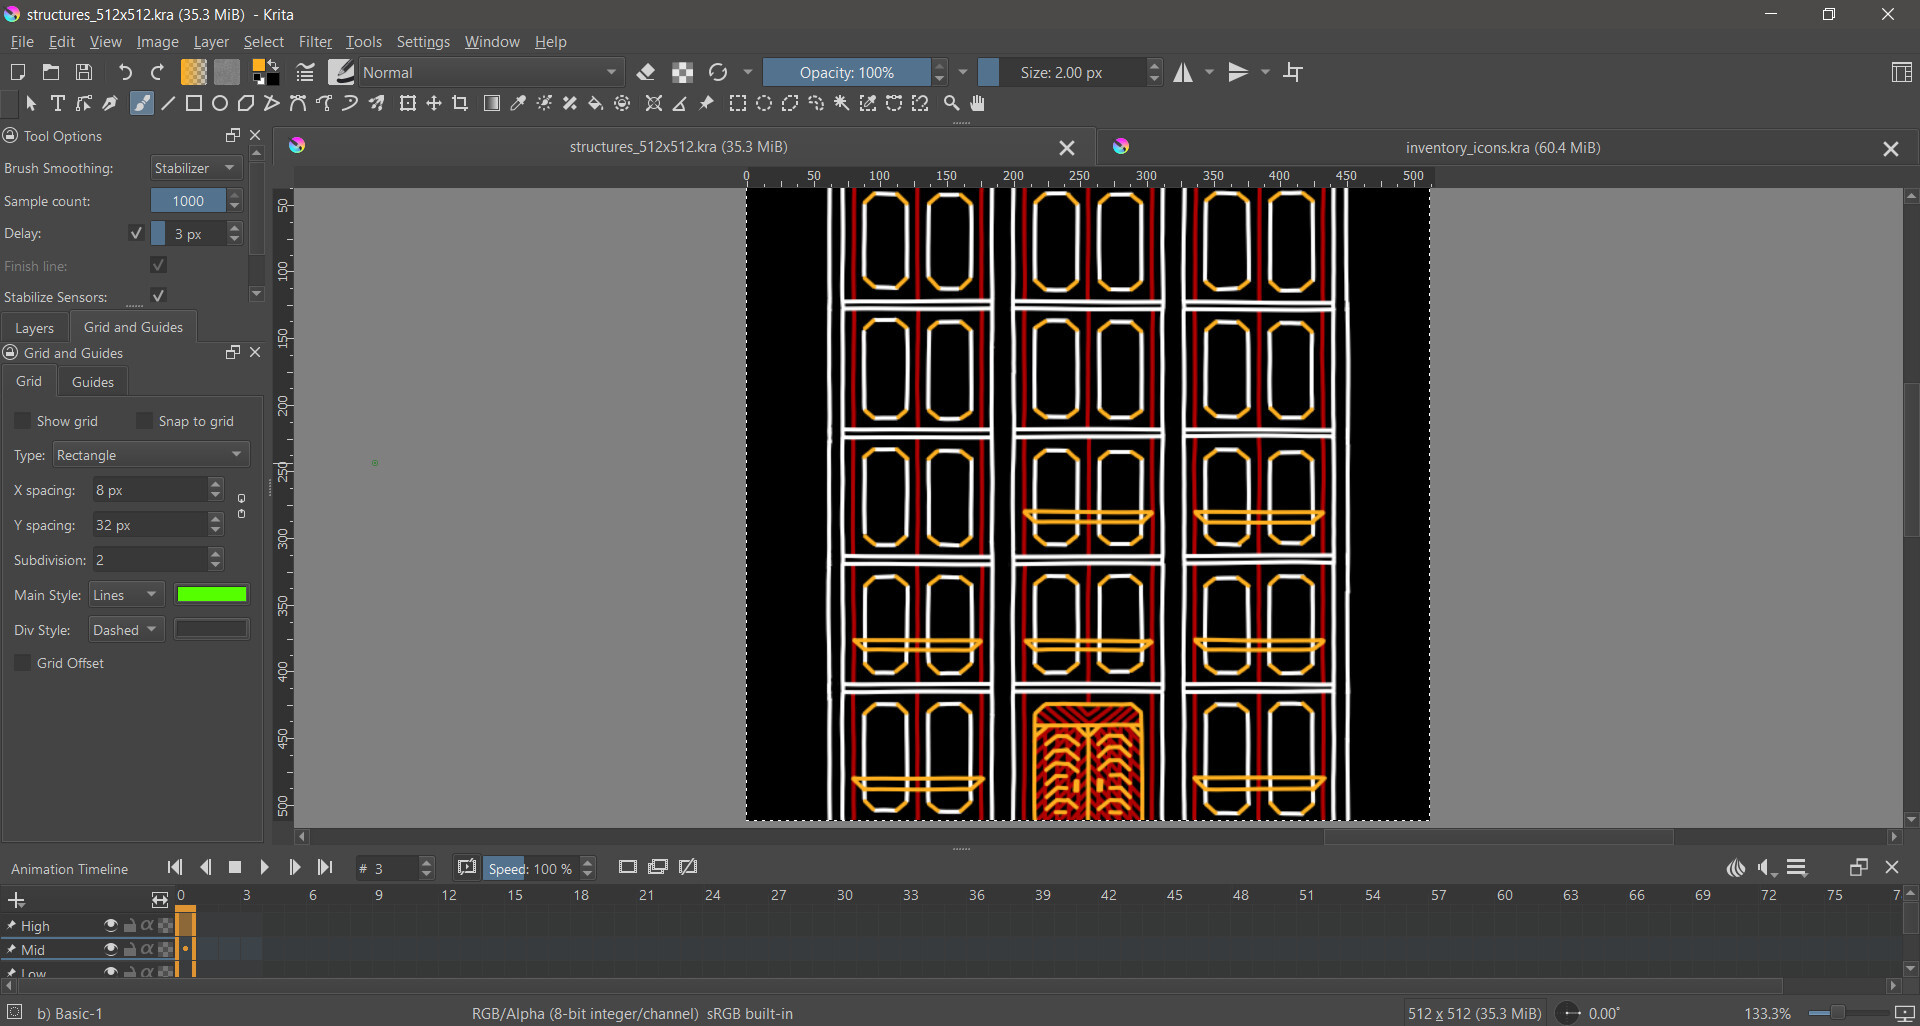Click the green Main Style color swatch
Viewport: 1920px width, 1026px height.
pyautogui.click(x=211, y=595)
